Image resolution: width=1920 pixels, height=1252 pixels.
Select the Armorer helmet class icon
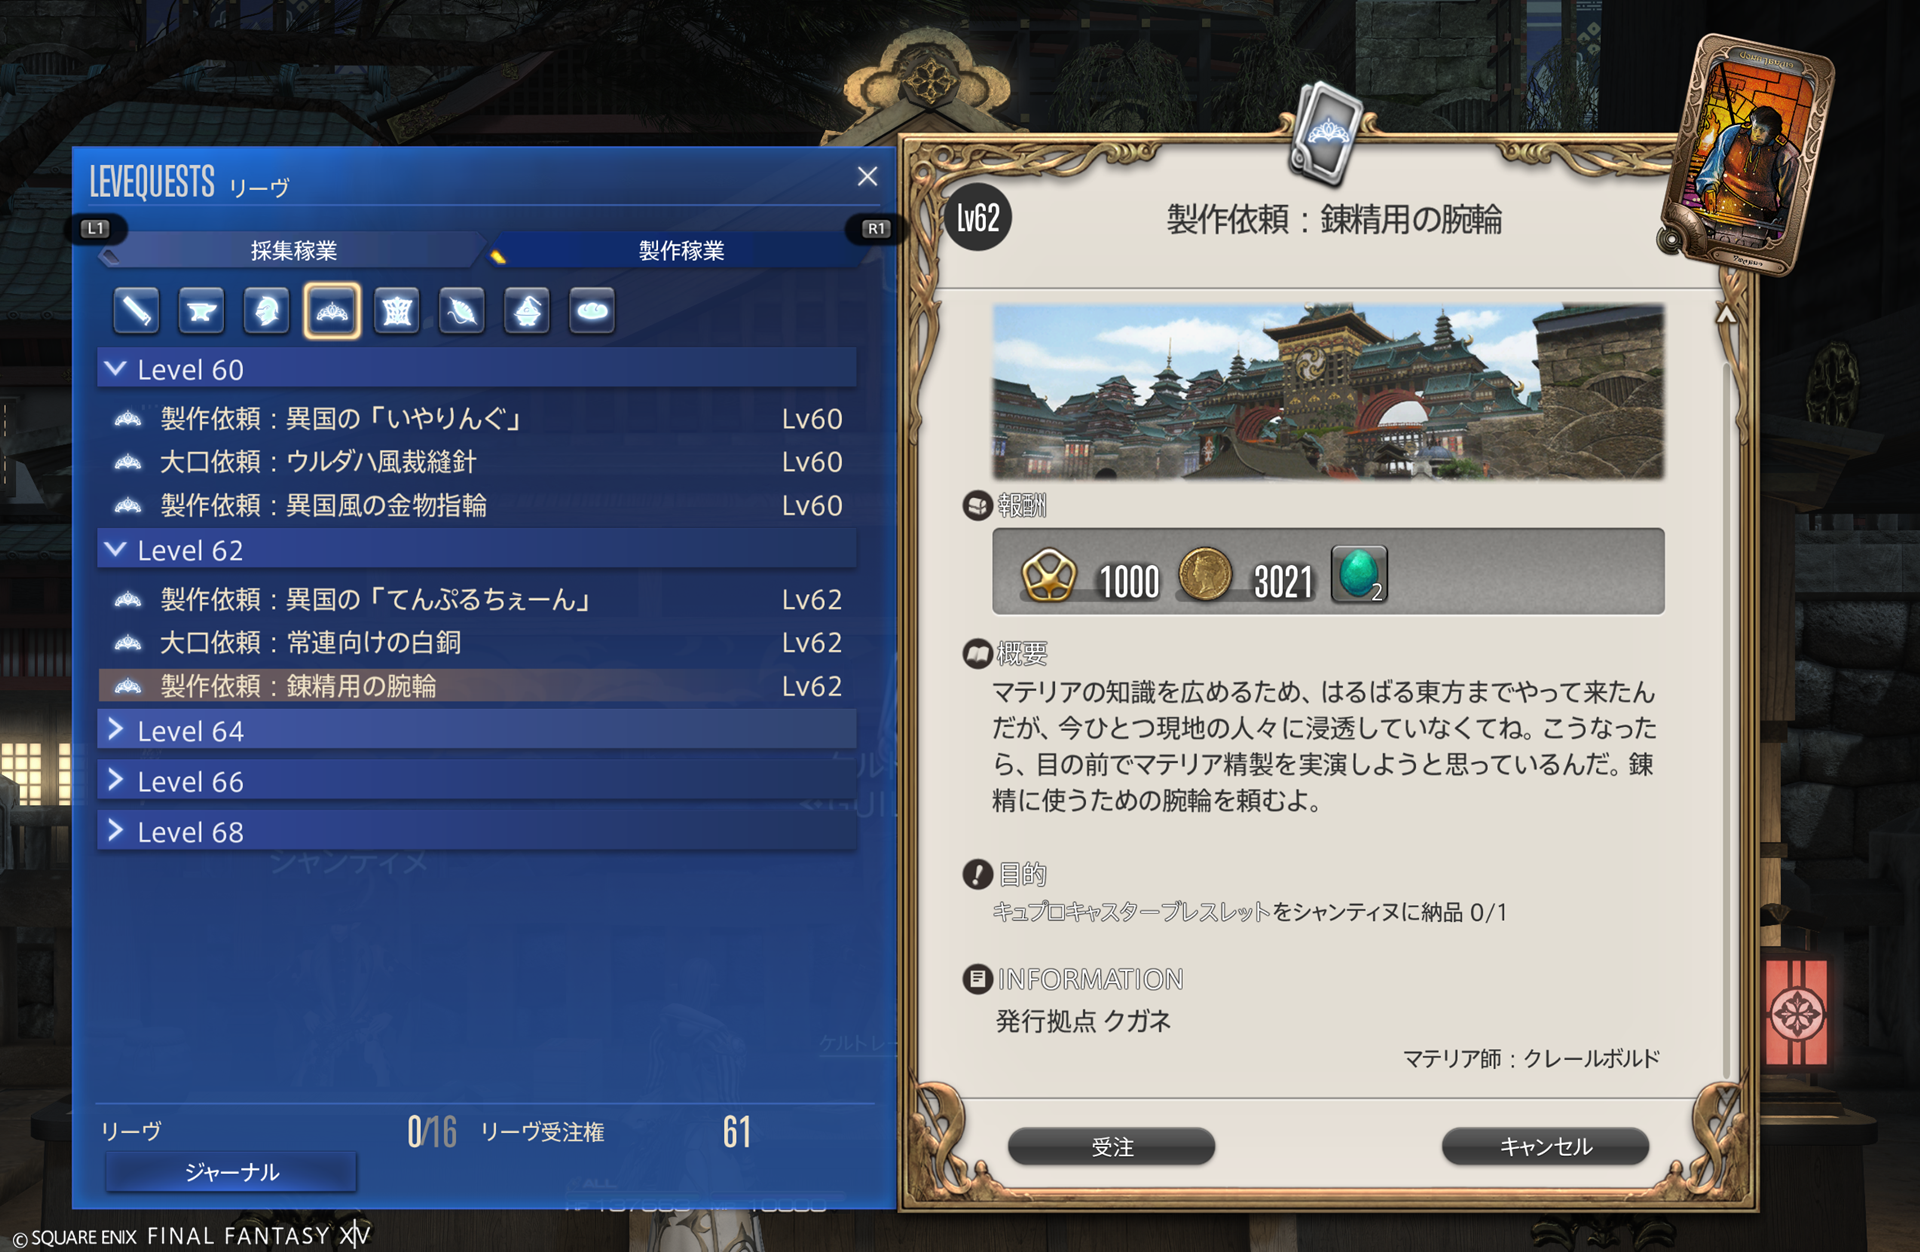point(266,311)
